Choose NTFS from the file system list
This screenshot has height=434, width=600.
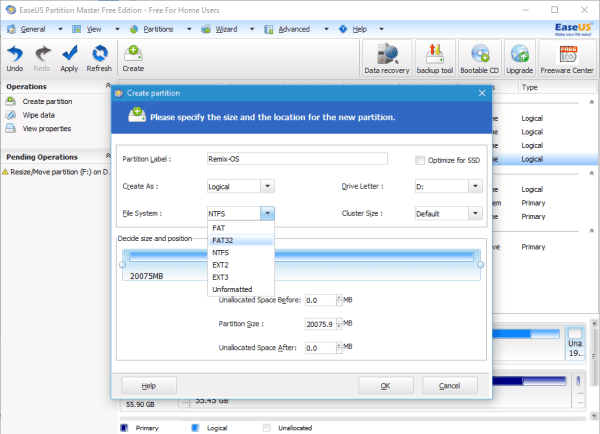click(x=241, y=253)
